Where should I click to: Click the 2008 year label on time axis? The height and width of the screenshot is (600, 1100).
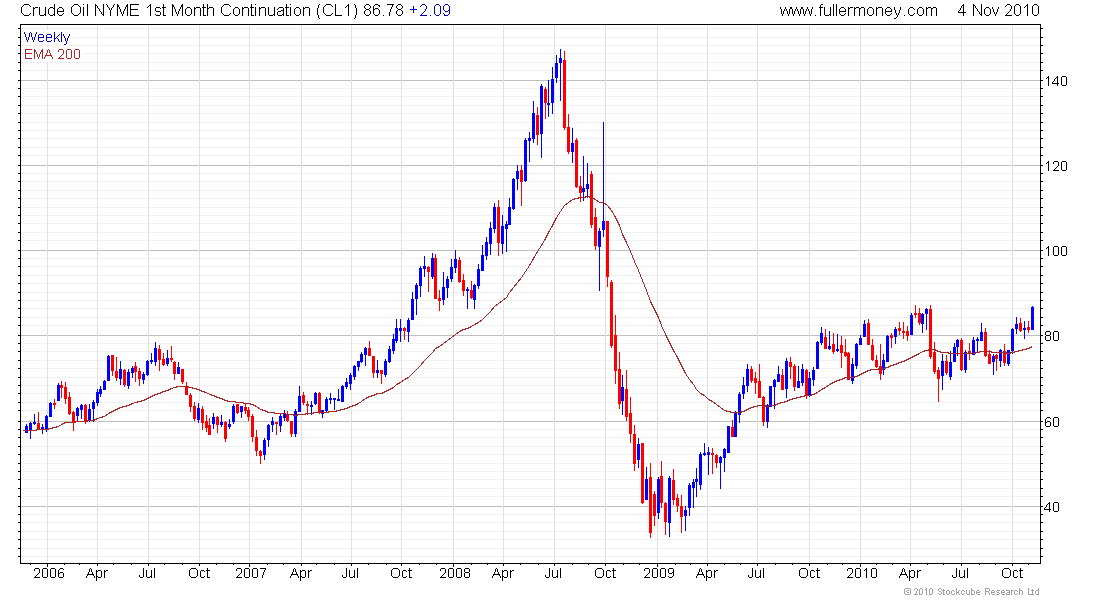[x=455, y=573]
